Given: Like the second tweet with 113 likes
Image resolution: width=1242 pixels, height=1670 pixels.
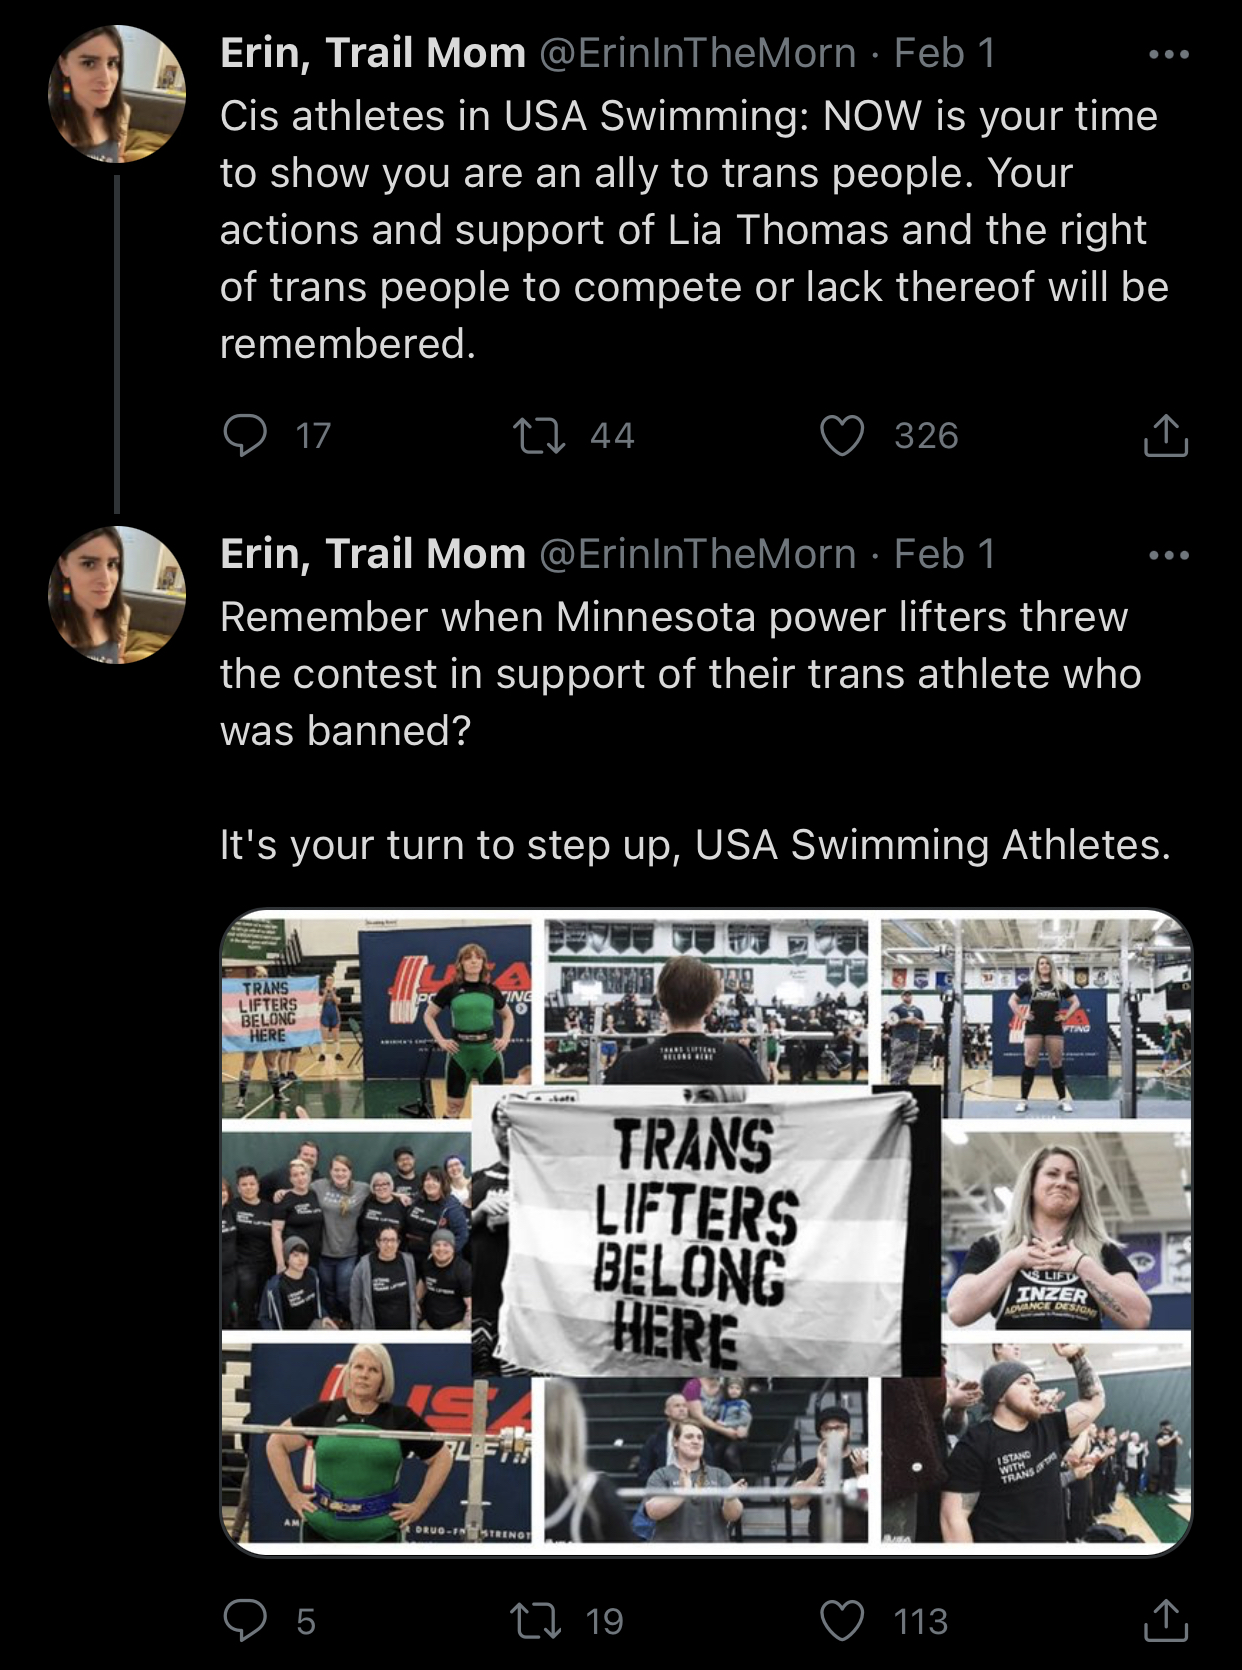Looking at the screenshot, I should point(842,1620).
